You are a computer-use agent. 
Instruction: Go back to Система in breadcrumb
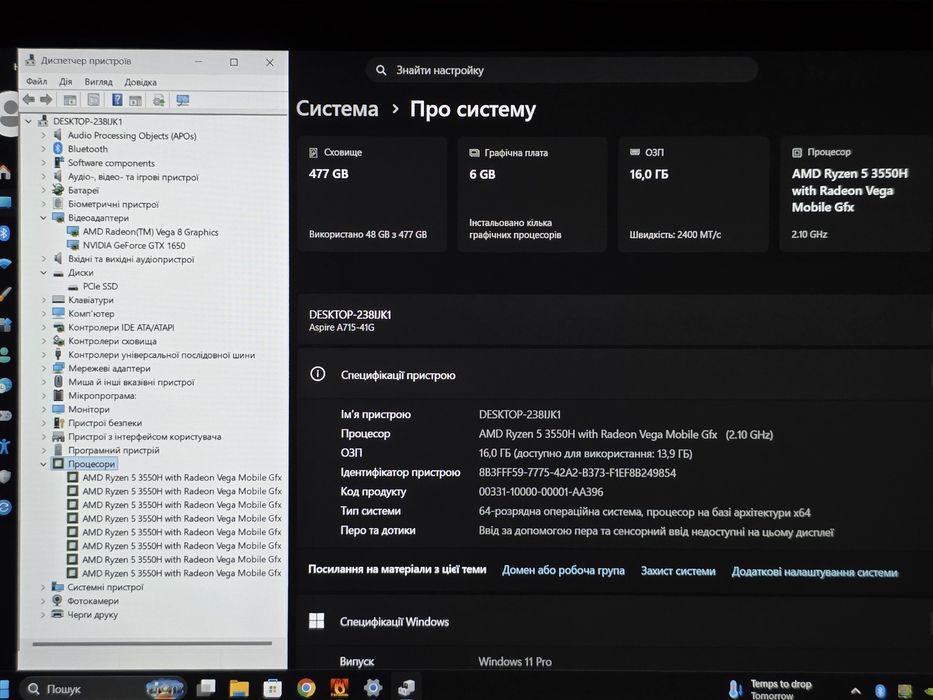point(337,109)
